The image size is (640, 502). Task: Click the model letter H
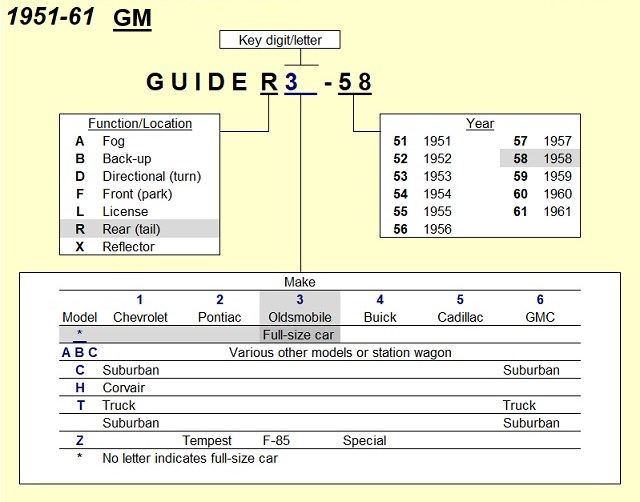[80, 388]
